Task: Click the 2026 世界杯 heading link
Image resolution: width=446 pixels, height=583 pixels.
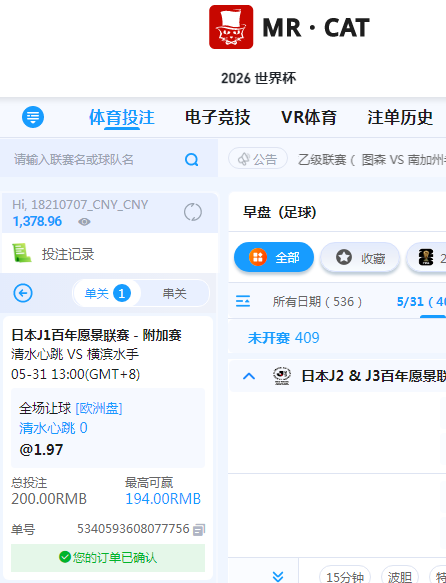Action: point(258,78)
